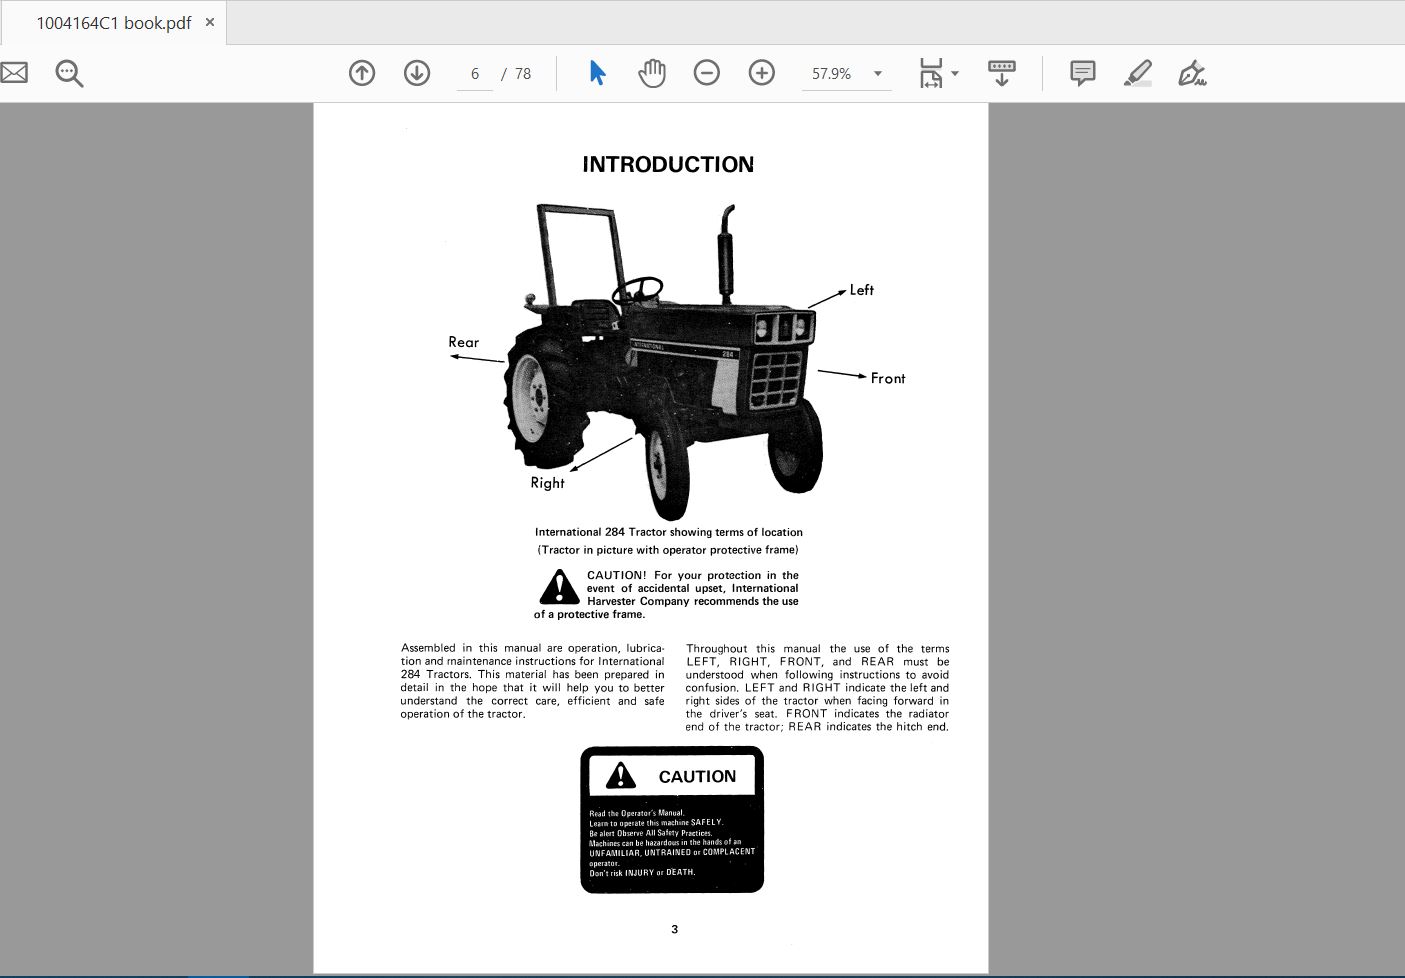Open the Comment tool
1405x978 pixels.
[1080, 72]
